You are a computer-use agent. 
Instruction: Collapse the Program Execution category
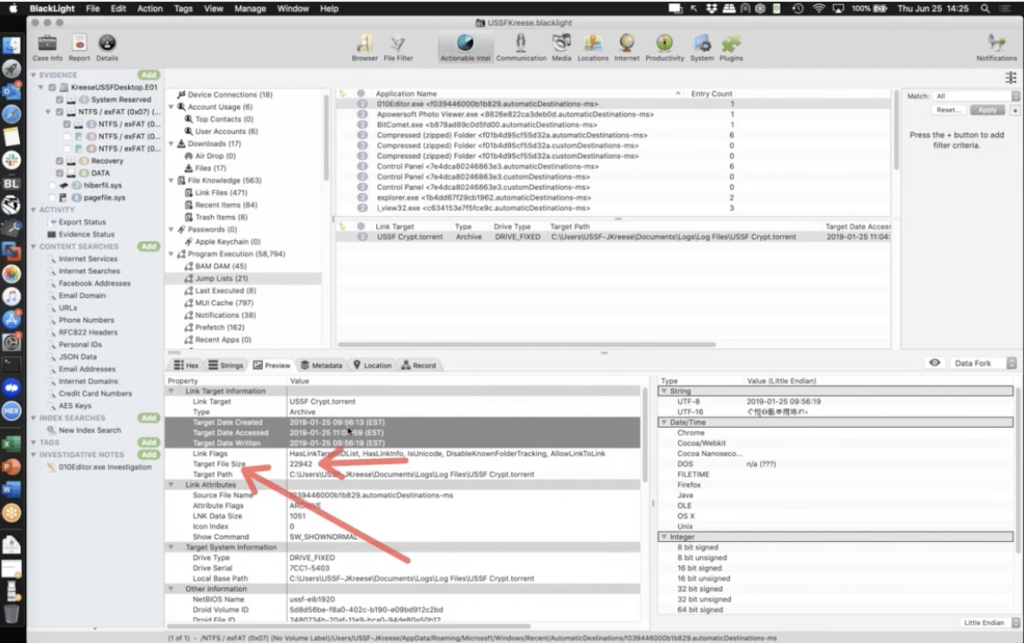coord(172,254)
